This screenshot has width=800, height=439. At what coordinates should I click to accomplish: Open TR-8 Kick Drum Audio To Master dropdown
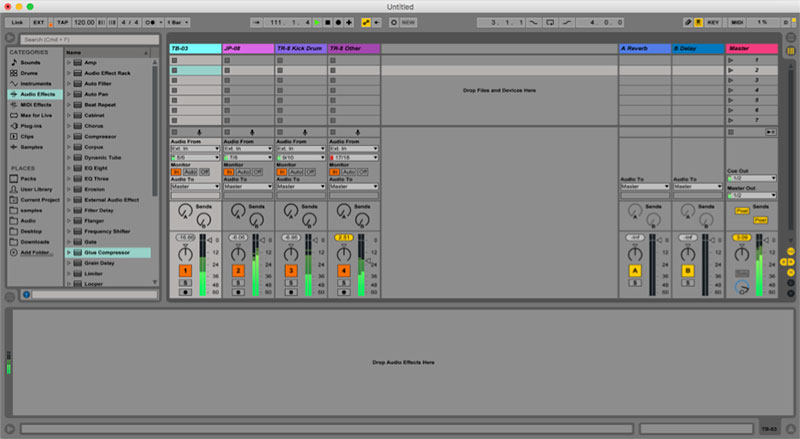click(301, 186)
